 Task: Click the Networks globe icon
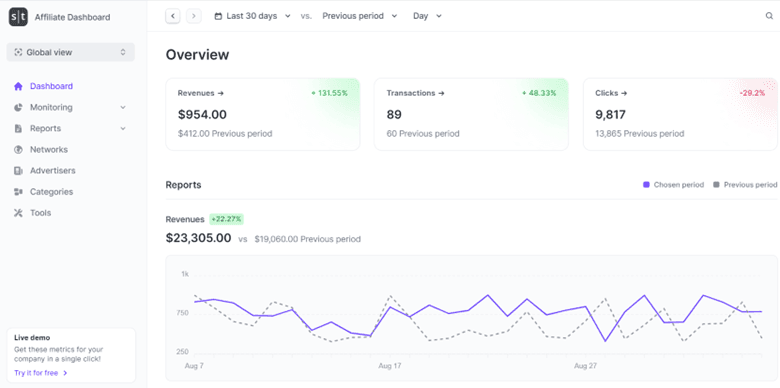pyautogui.click(x=18, y=150)
